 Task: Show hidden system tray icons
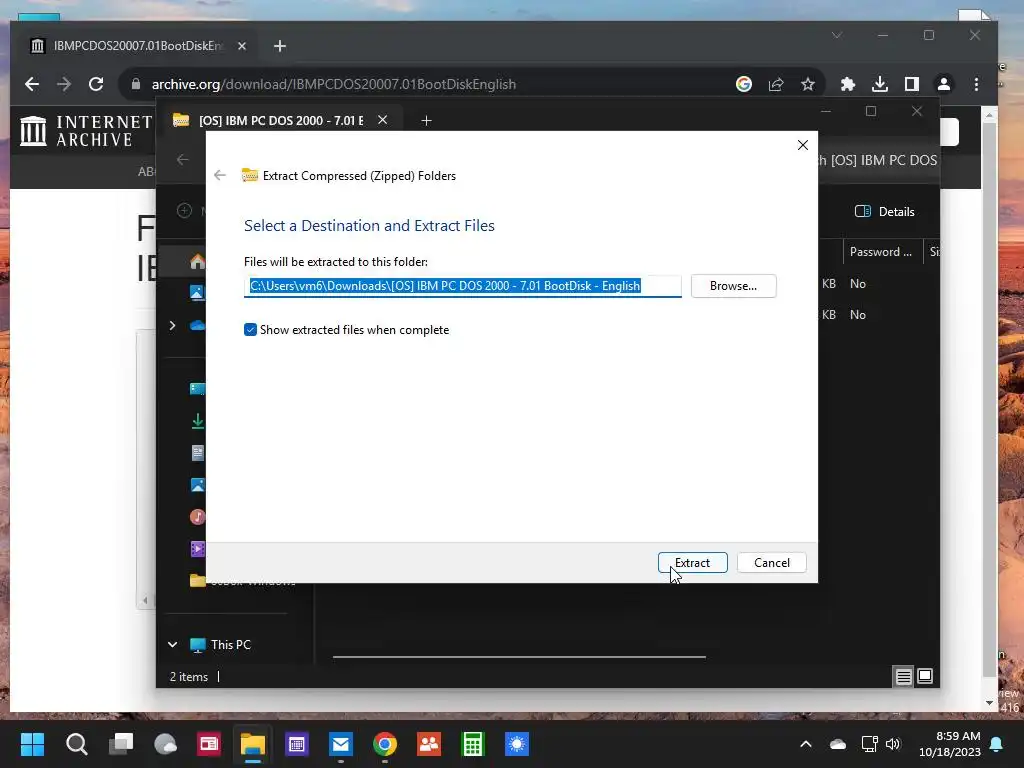[x=806, y=744]
